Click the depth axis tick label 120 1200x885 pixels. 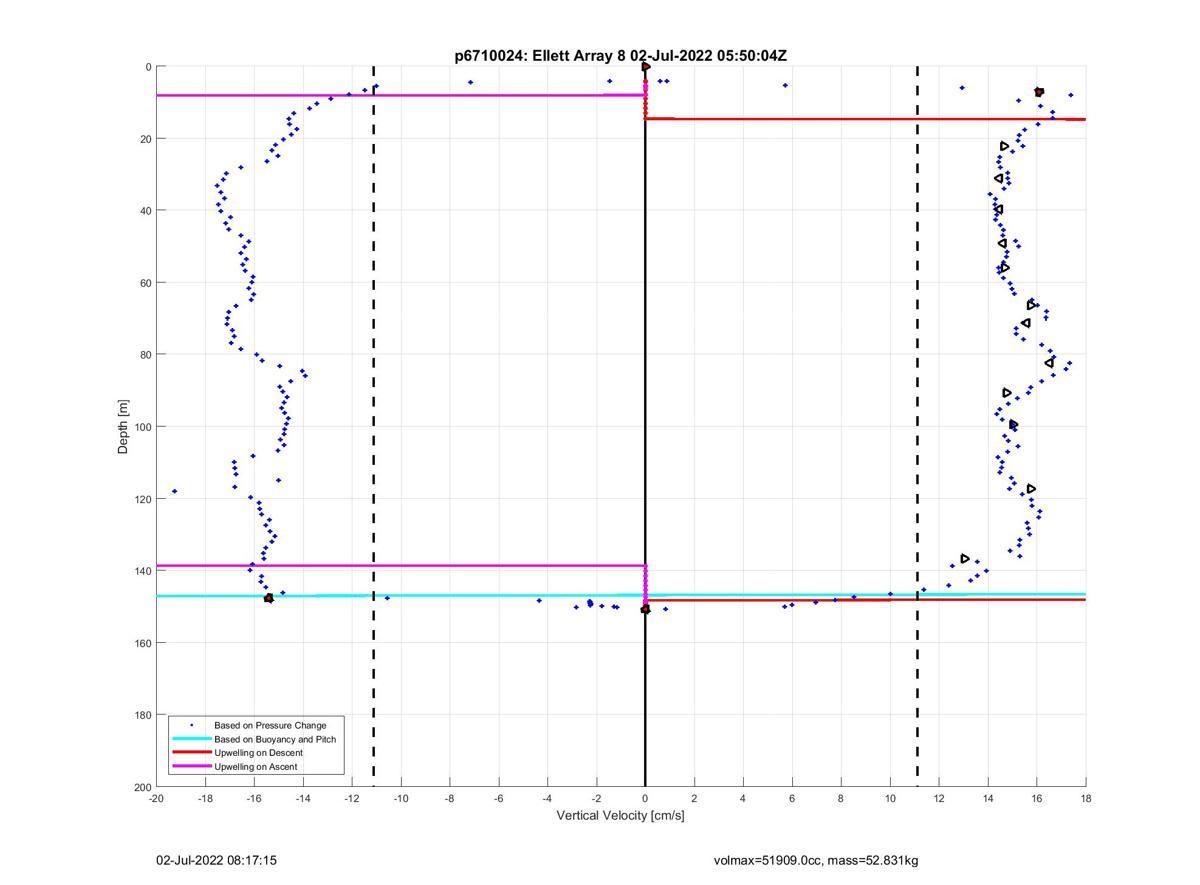pyautogui.click(x=142, y=499)
